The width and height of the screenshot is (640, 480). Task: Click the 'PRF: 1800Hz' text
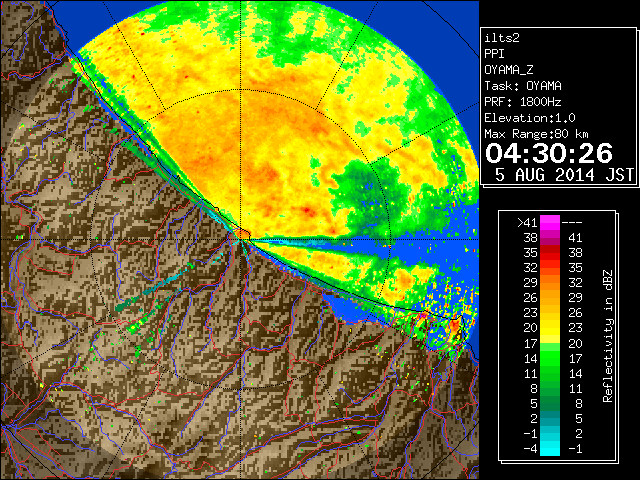pyautogui.click(x=523, y=102)
